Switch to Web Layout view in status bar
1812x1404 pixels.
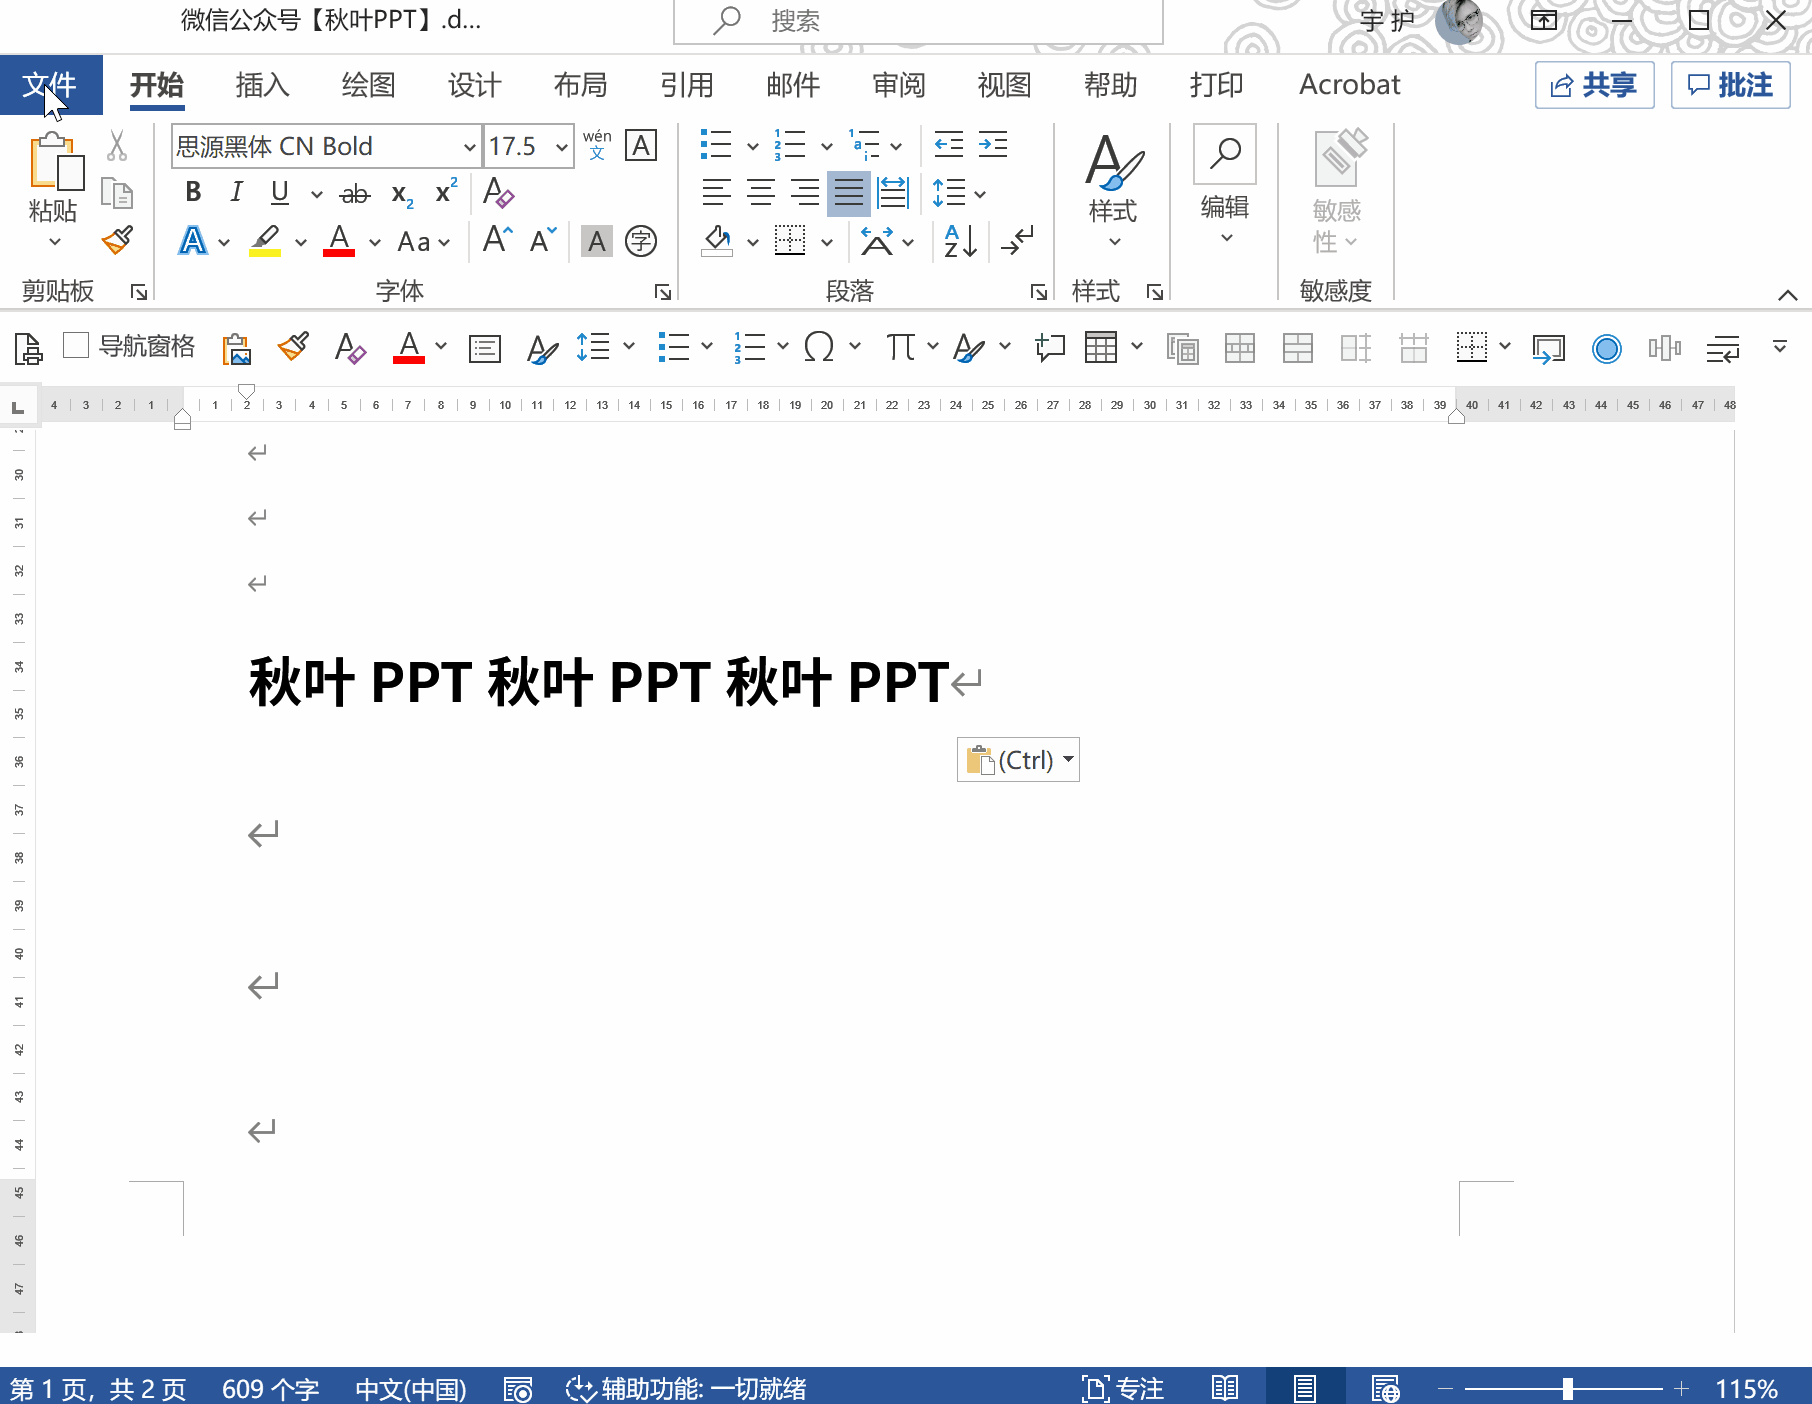pos(1385,1389)
